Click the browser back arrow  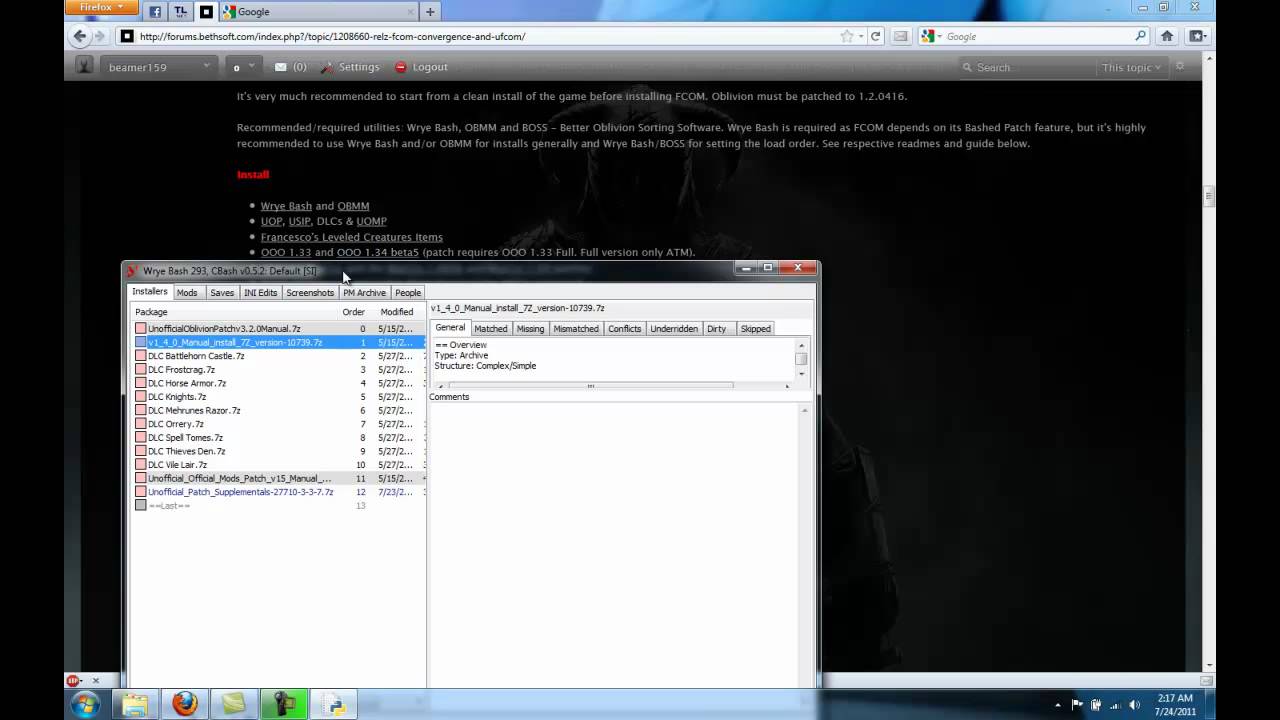[80, 36]
